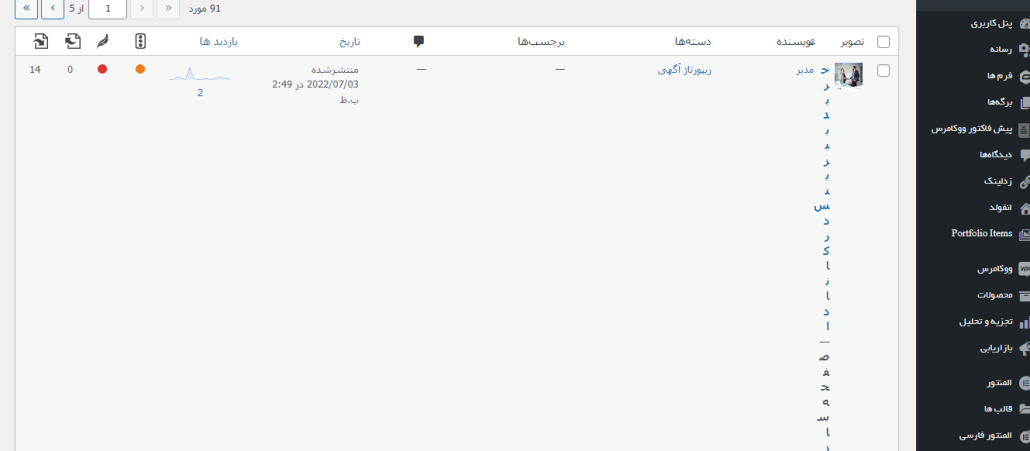Click the پیش فاکتور ووکامرس icon
The image size is (1030, 451).
click(x=1024, y=129)
